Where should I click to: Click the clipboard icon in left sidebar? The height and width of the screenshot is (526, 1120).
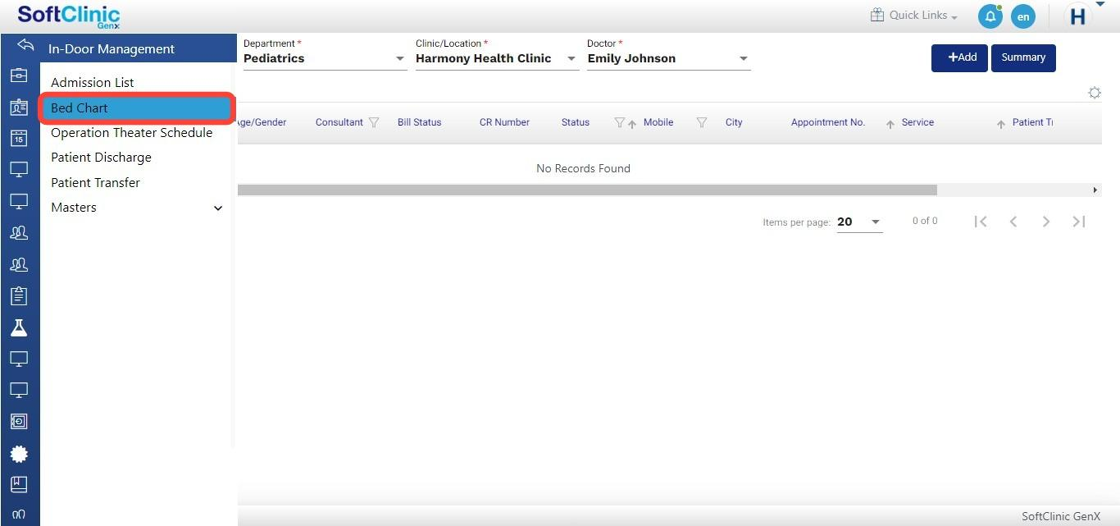click(19, 296)
